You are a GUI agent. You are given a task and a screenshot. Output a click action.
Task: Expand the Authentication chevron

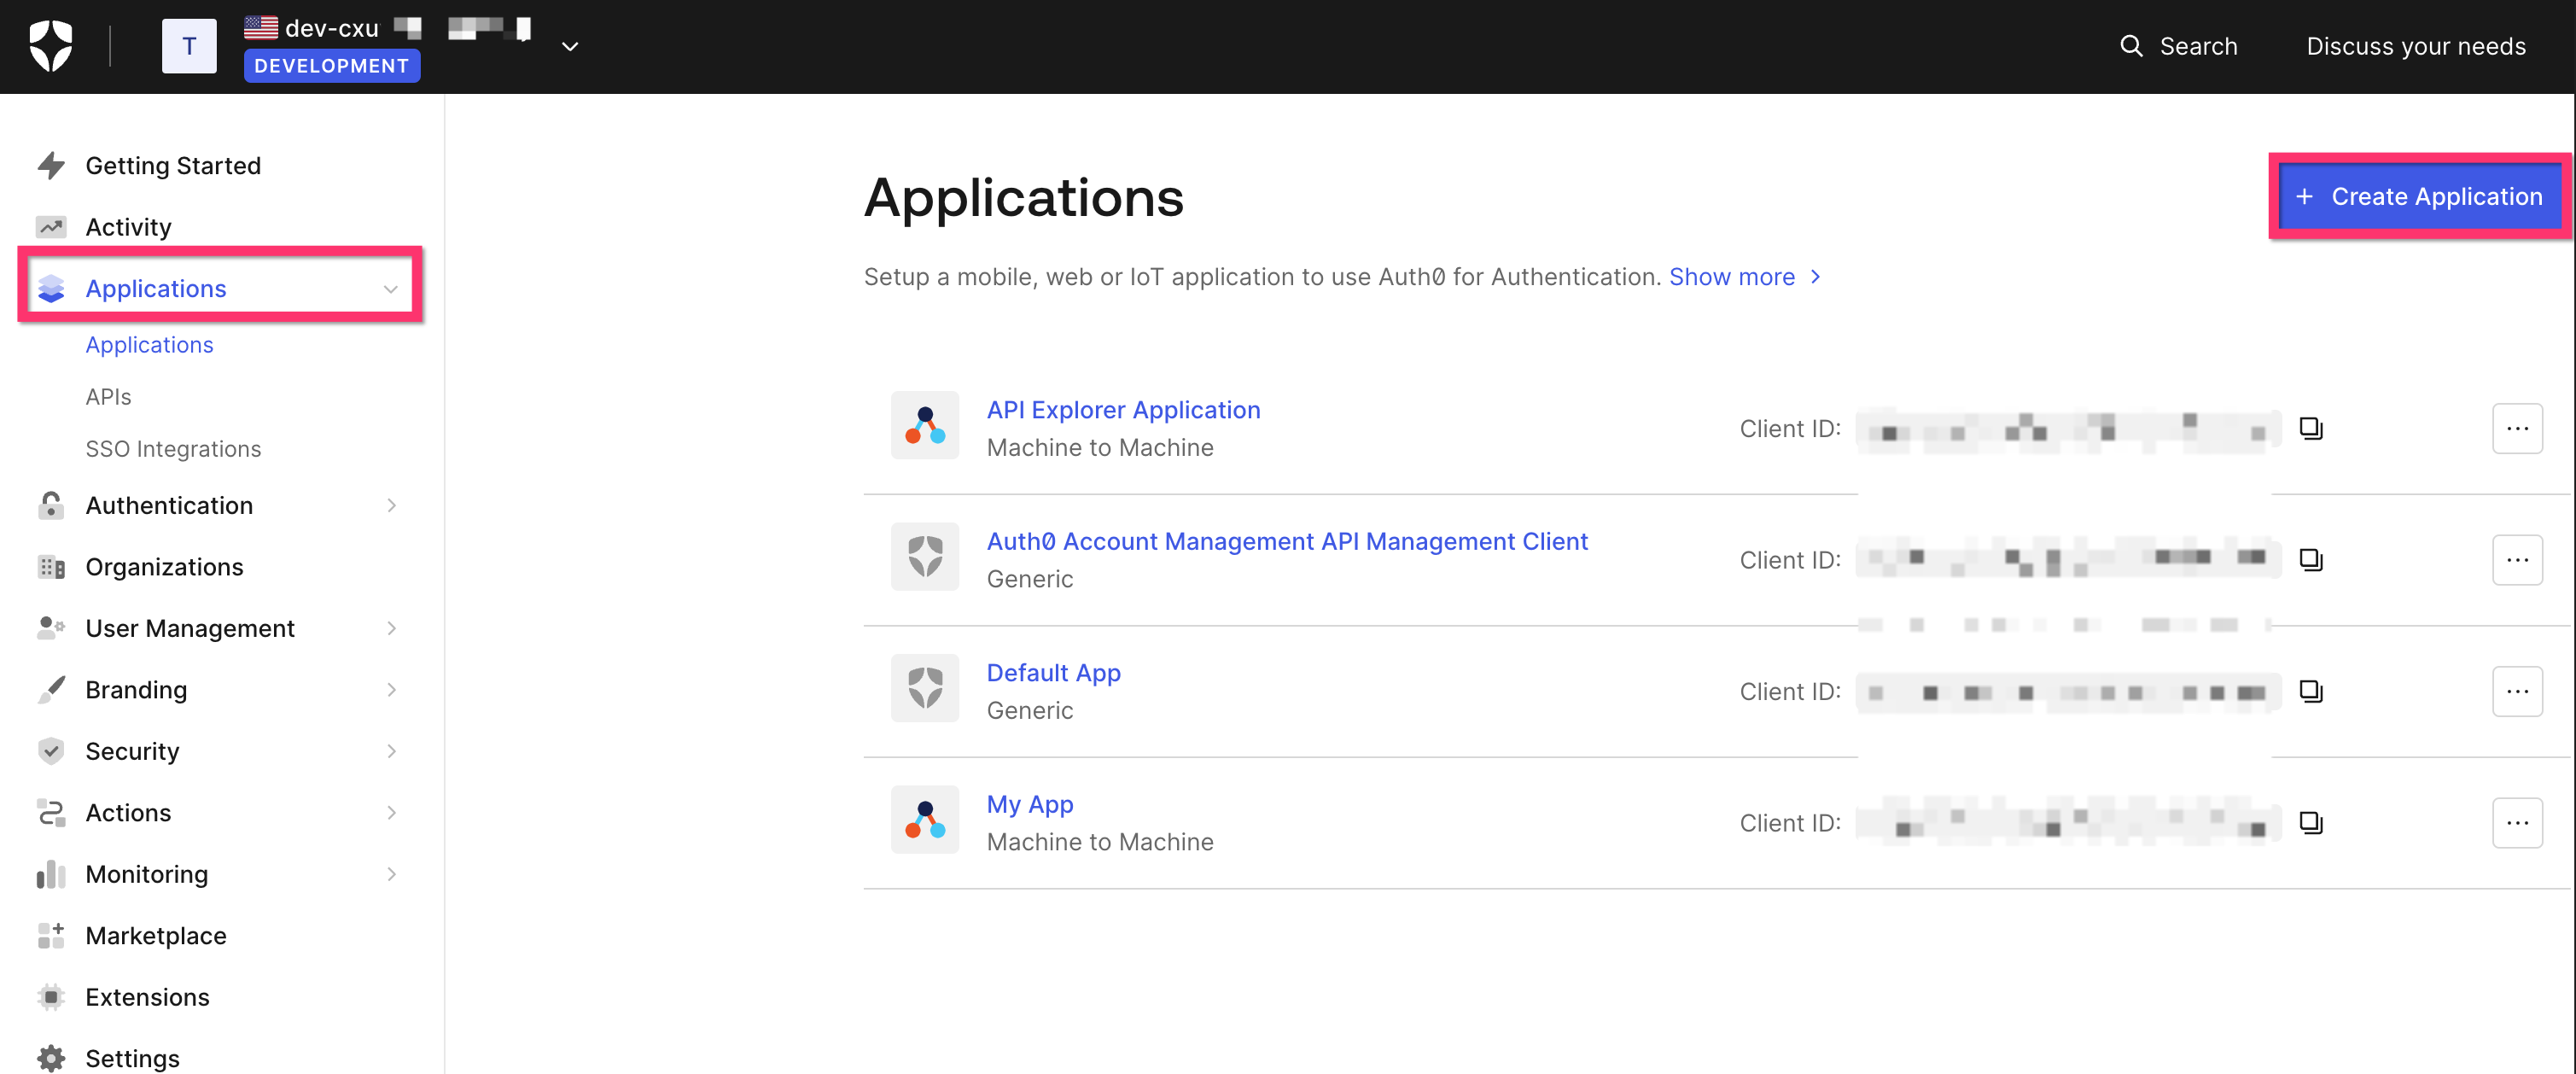click(x=392, y=505)
